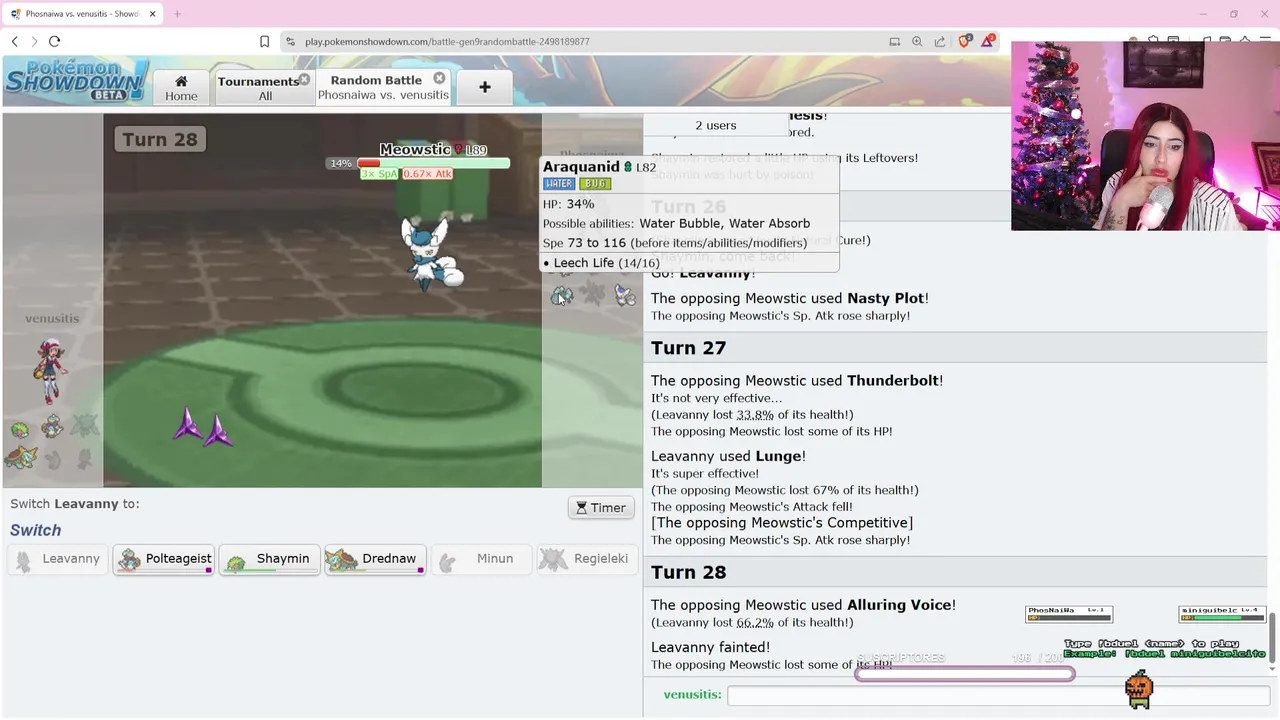Click the faded Regieleki icon in team sidebar
Viewport: 1280px width, 720px height.
tap(85, 426)
